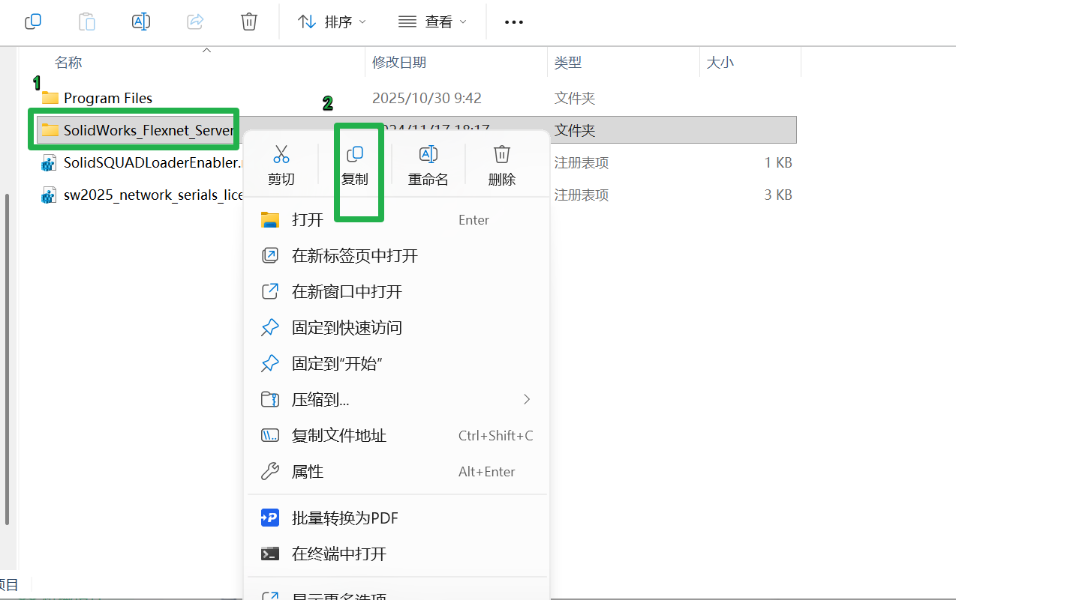
Task: Open the more options ellipsis in the toolbar
Action: tap(514, 22)
